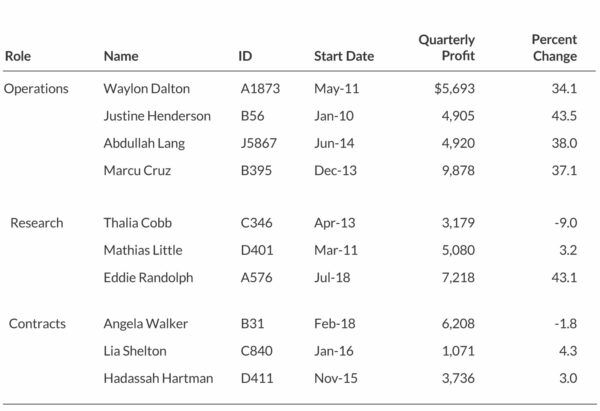Click the $5,693 quarterly profit cell
600x411 pixels.
click(454, 88)
